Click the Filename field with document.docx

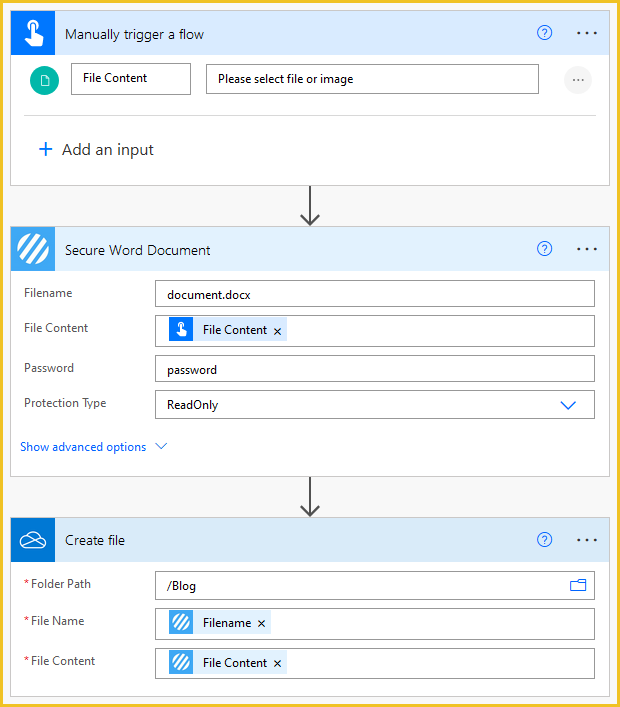coord(375,294)
